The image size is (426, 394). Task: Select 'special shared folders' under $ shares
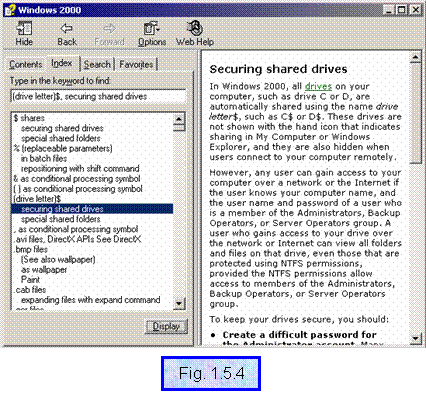[61, 138]
